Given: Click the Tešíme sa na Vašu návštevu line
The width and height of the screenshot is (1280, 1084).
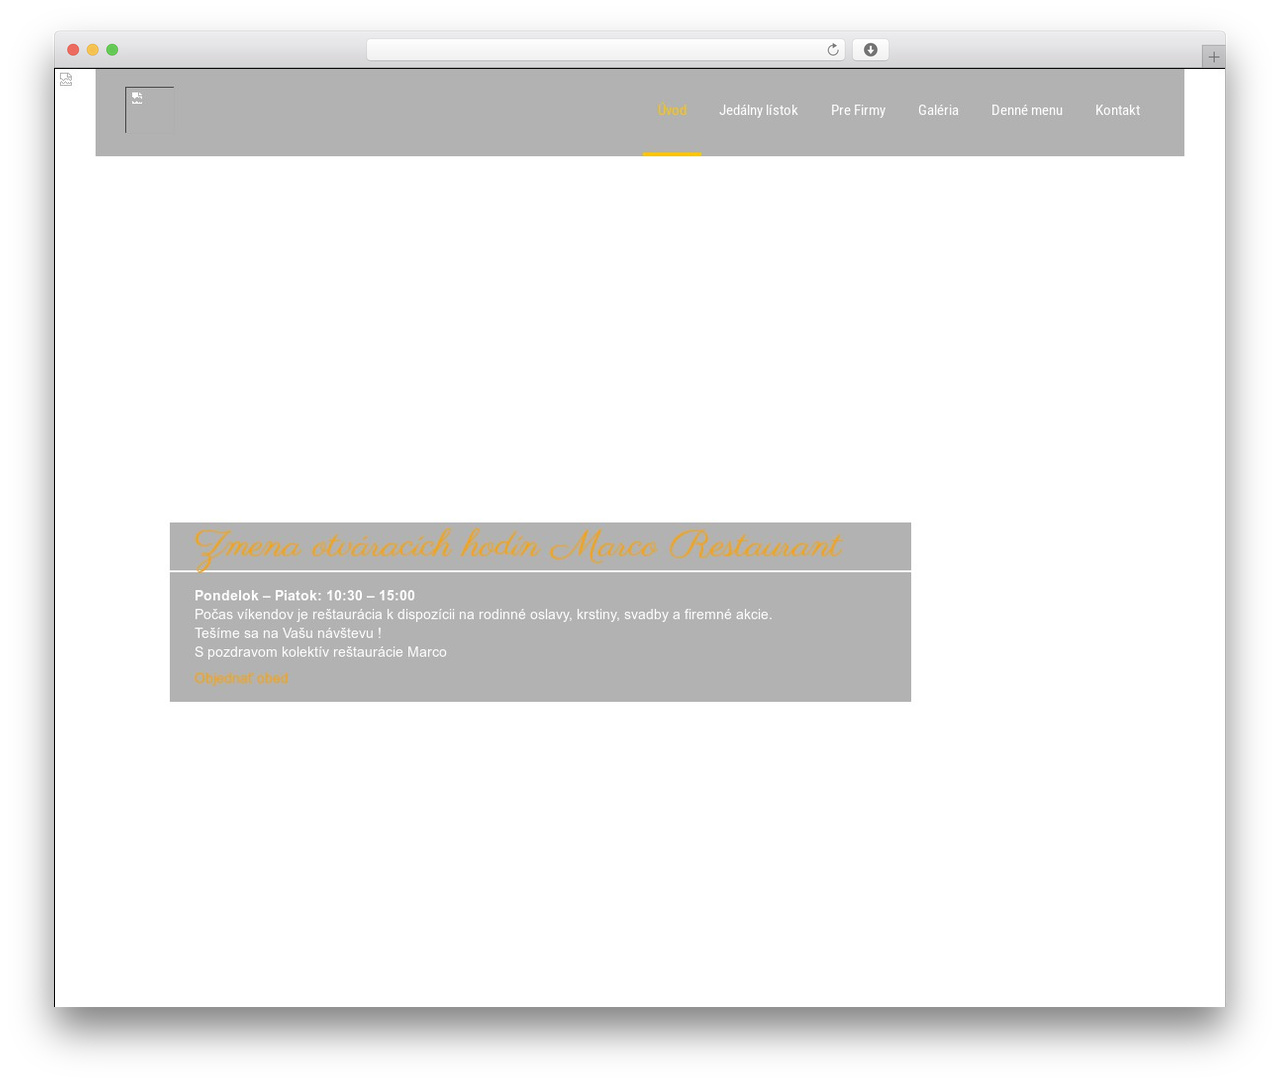Looking at the screenshot, I should coord(288,633).
